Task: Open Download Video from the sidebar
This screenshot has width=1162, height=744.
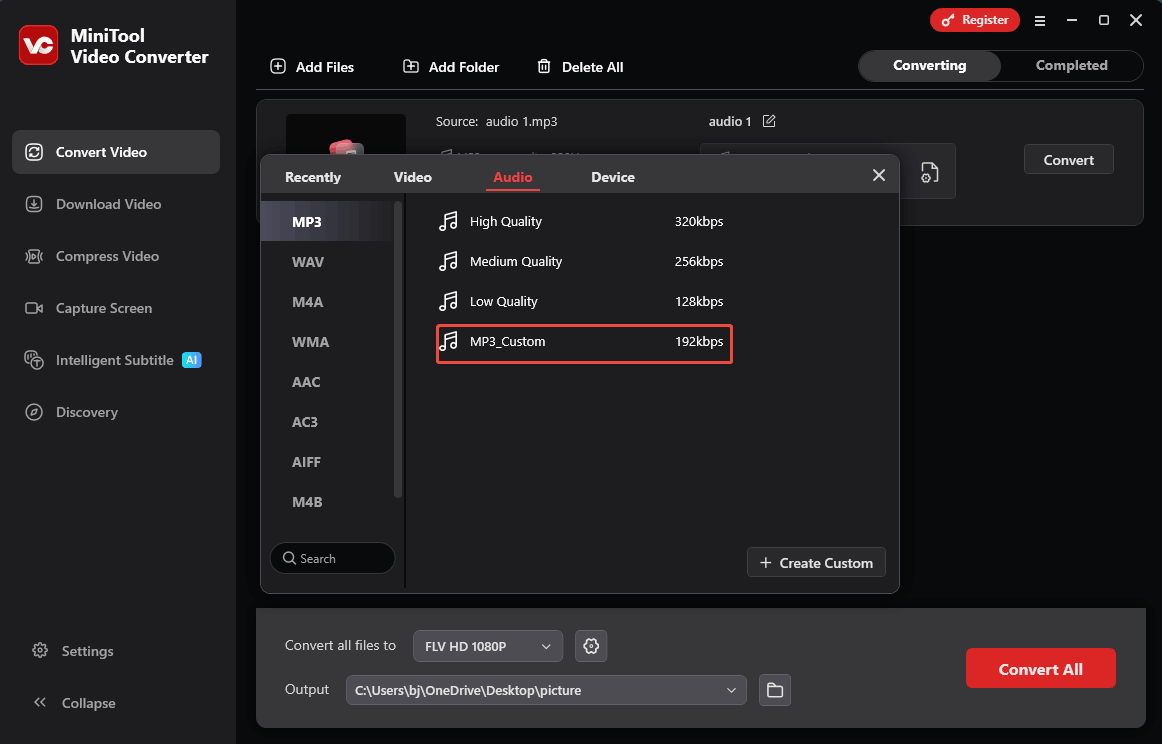Action: [x=116, y=204]
